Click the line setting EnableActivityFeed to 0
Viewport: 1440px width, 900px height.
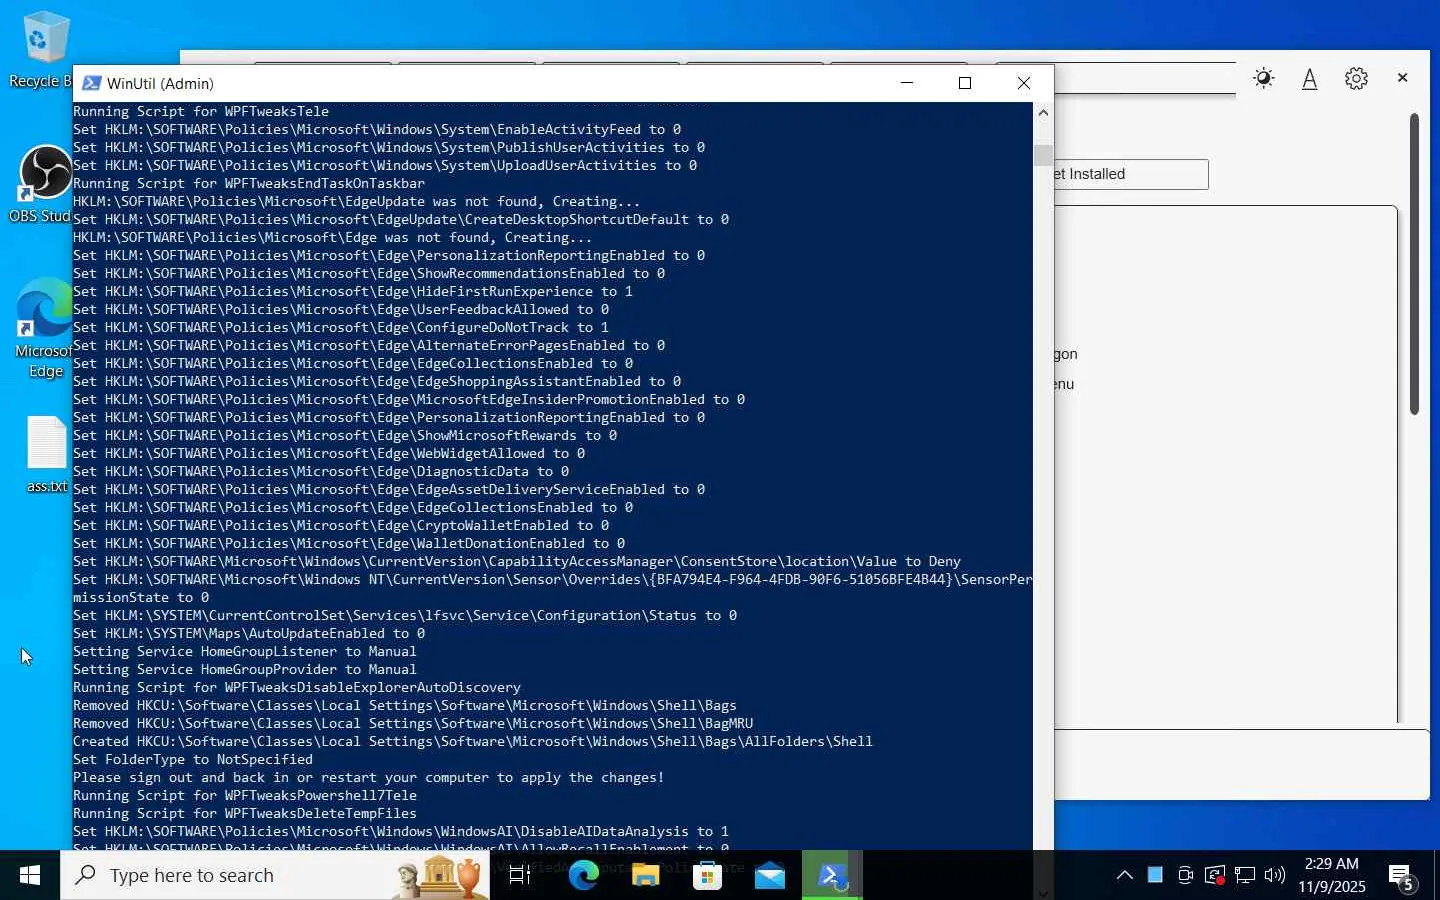(377, 129)
